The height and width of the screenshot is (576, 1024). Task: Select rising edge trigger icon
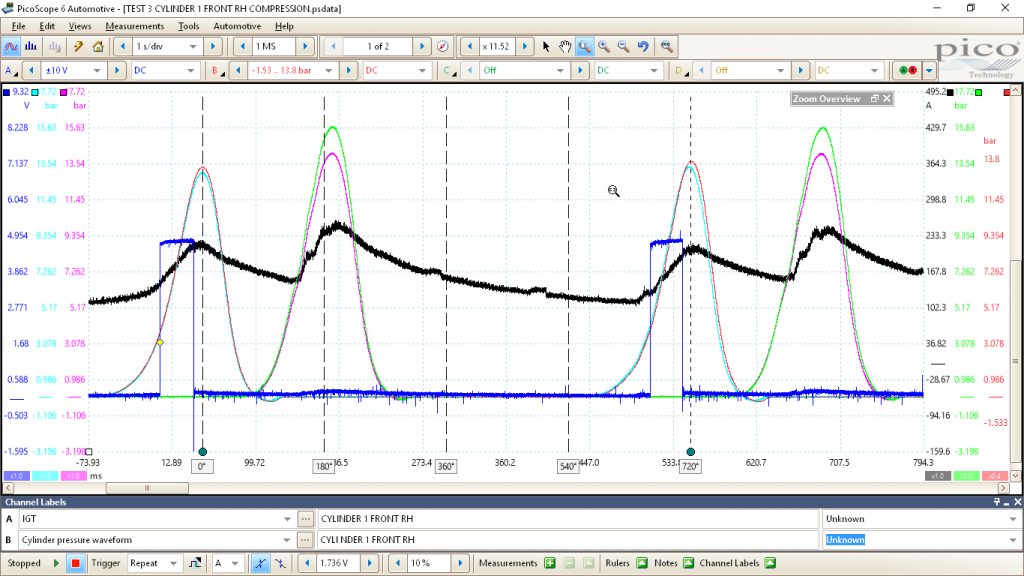click(260, 563)
